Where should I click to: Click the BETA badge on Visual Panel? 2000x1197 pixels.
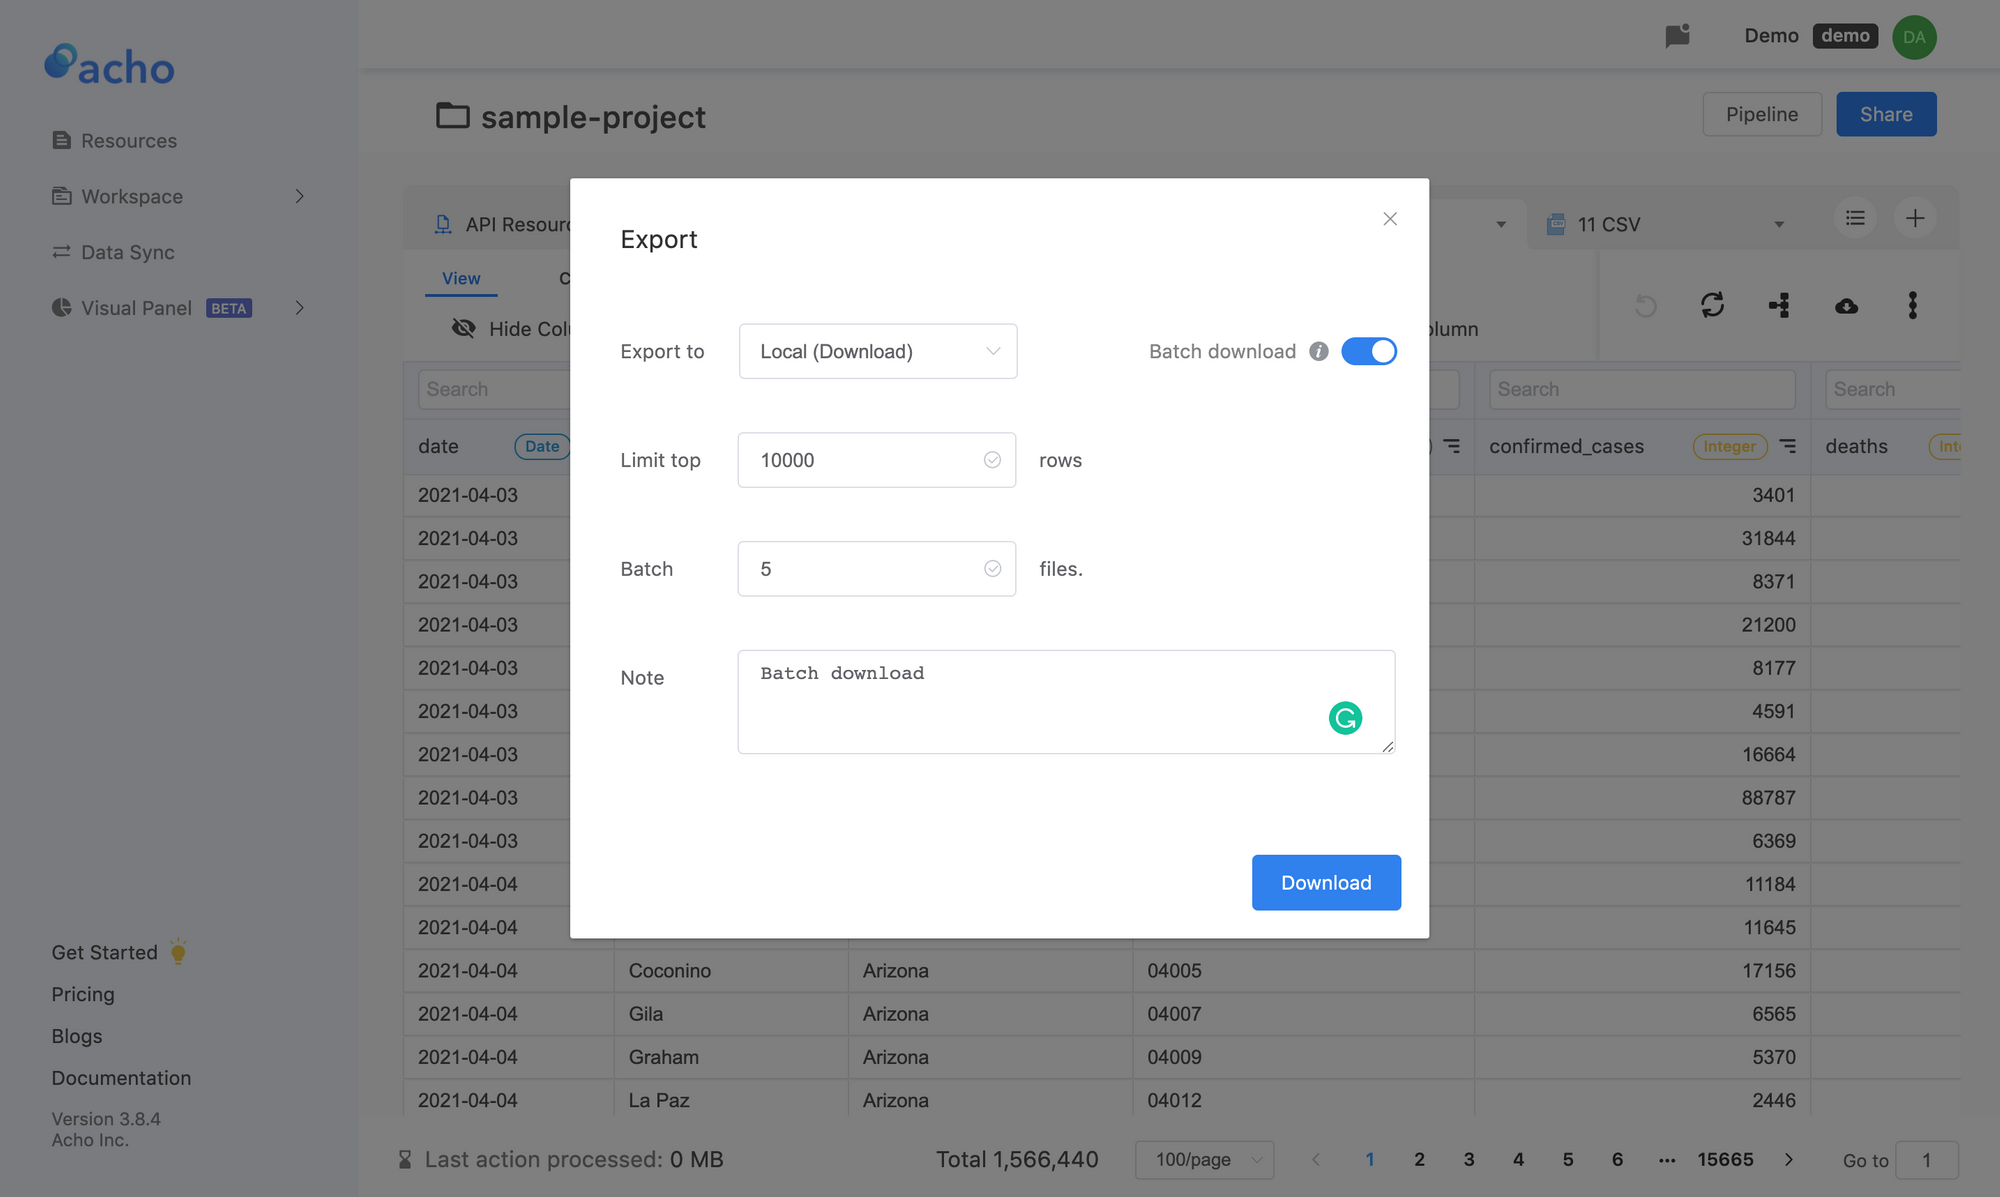[228, 309]
